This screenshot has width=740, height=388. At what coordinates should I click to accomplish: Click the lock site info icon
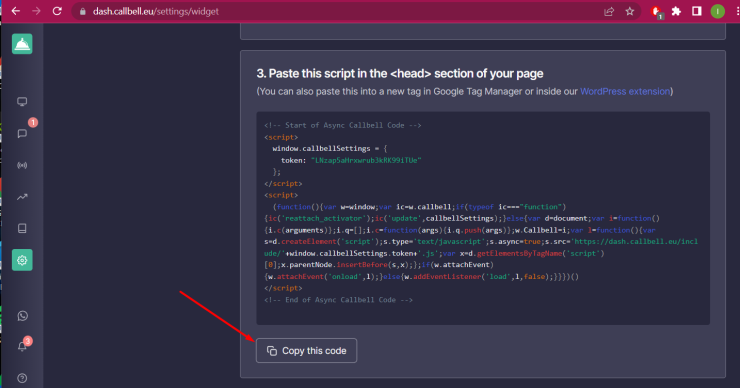point(83,11)
